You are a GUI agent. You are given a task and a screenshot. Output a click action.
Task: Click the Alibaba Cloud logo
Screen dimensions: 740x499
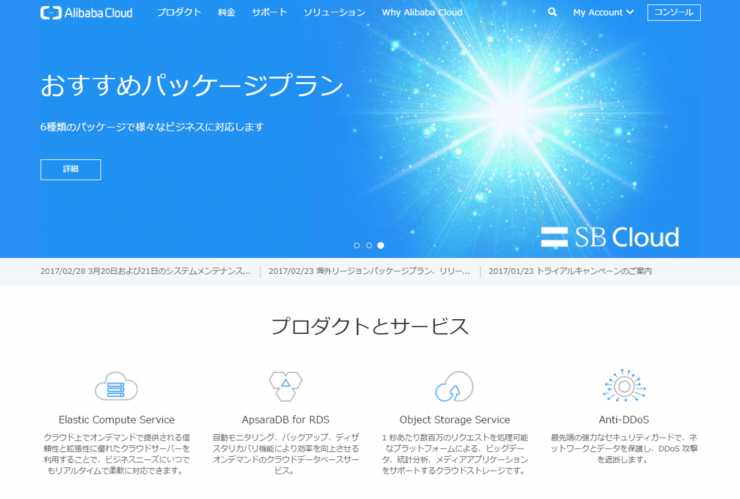[x=86, y=13]
